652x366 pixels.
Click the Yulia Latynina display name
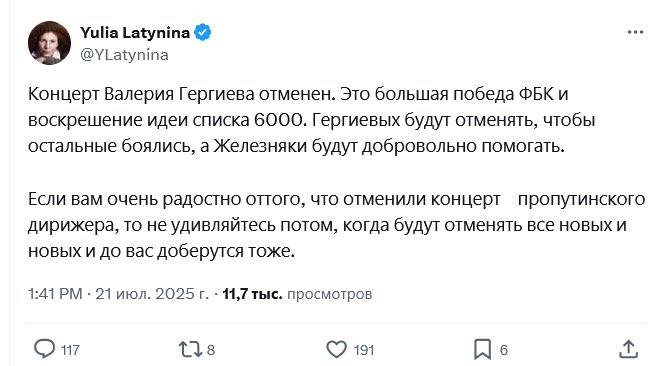click(135, 32)
